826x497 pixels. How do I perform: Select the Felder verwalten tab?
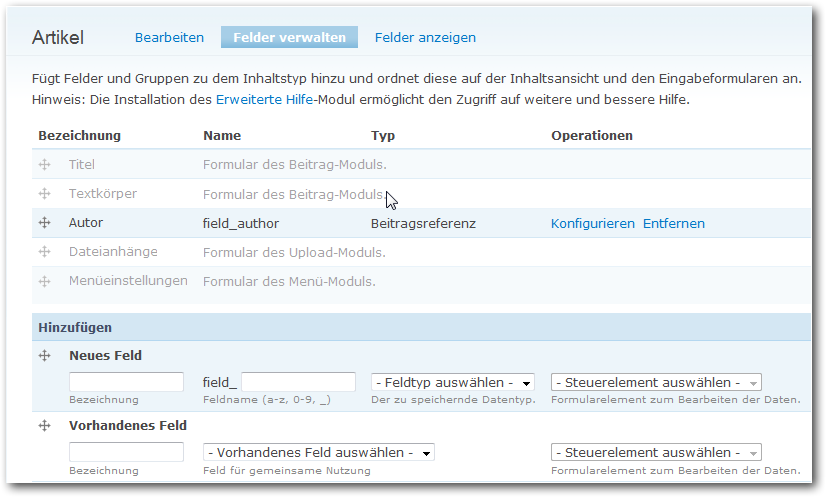tap(289, 38)
